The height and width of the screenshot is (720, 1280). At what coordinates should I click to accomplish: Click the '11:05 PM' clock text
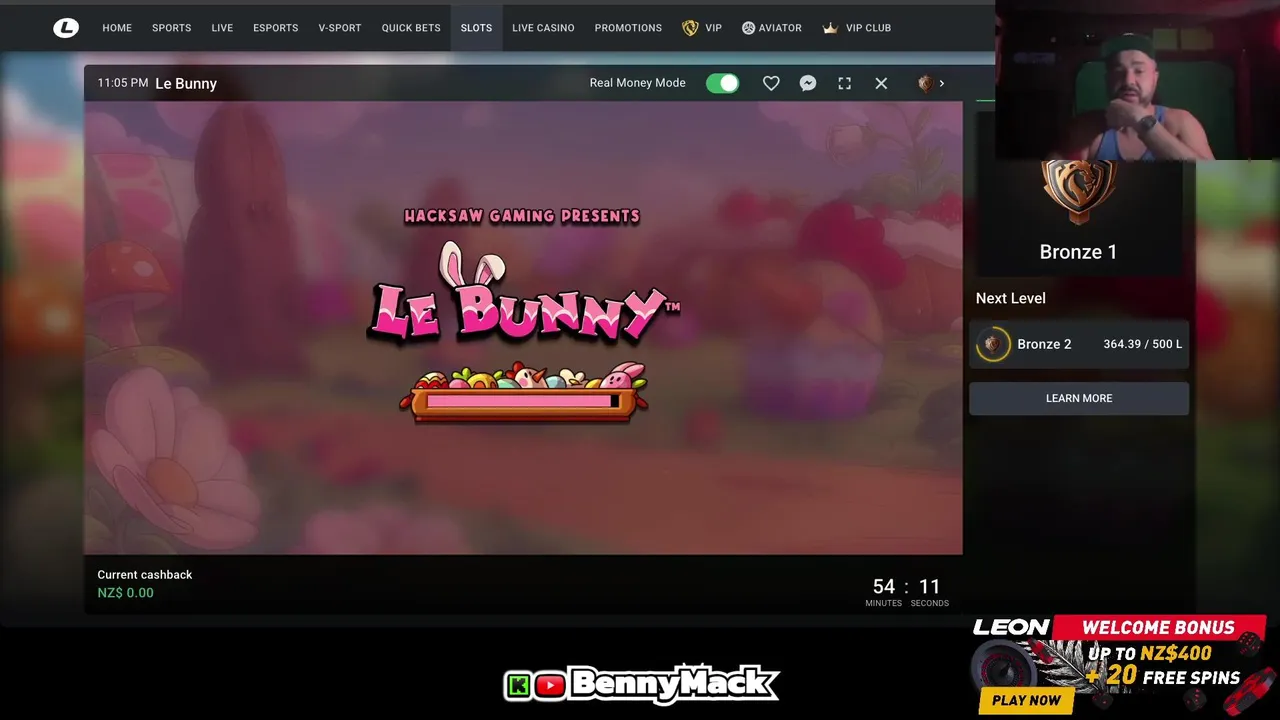pos(123,83)
